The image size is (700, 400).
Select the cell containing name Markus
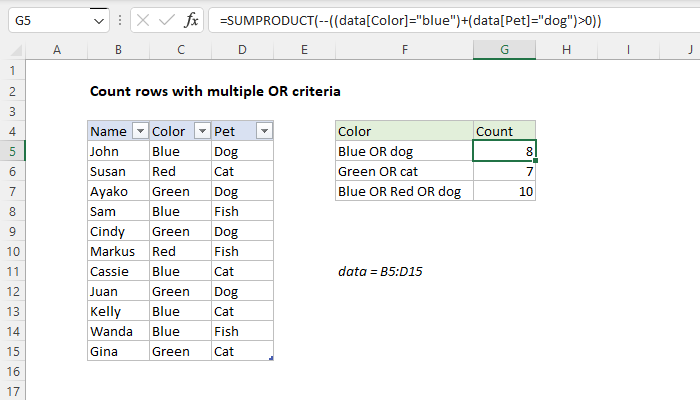(x=118, y=251)
